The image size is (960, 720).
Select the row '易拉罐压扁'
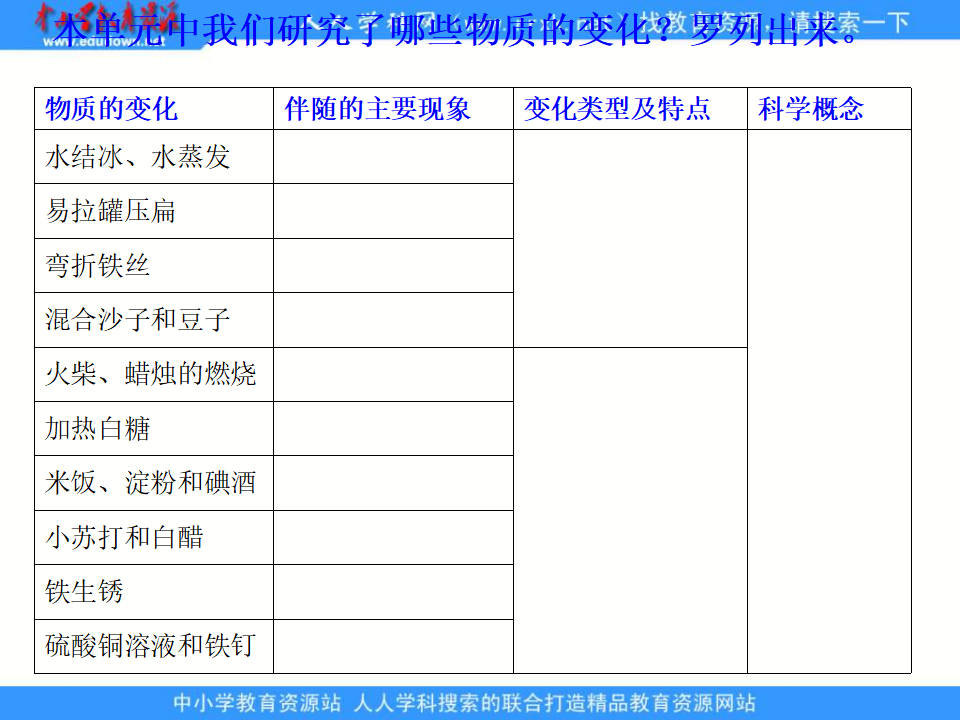tap(154, 211)
